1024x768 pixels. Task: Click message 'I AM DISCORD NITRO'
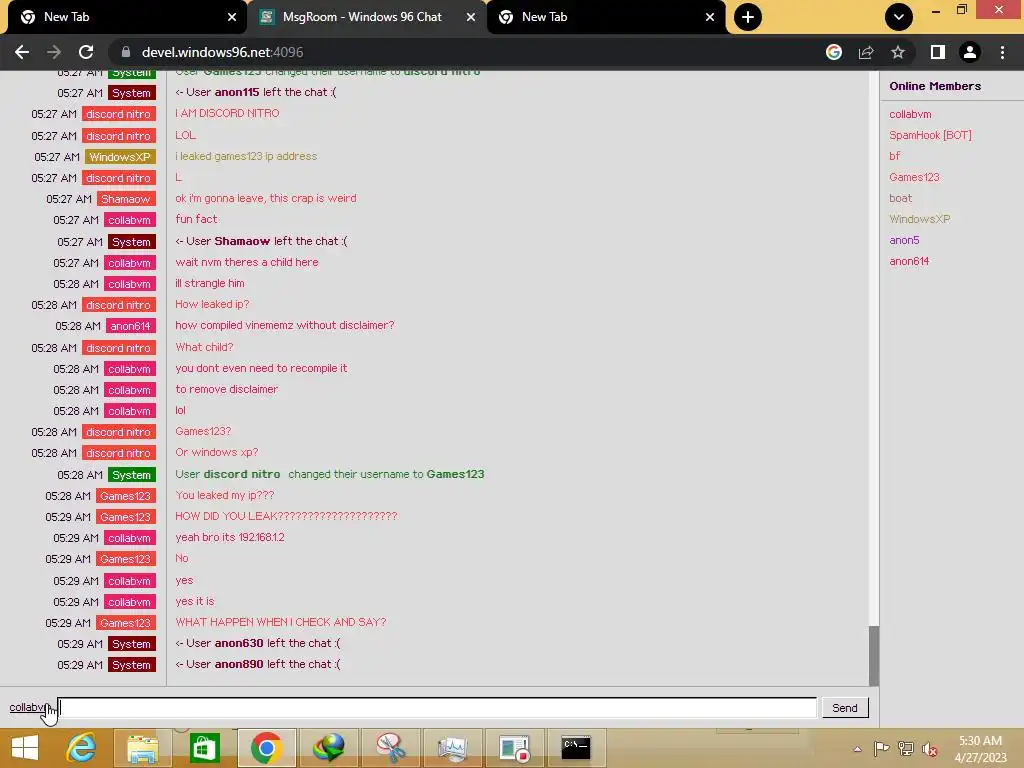(227, 113)
